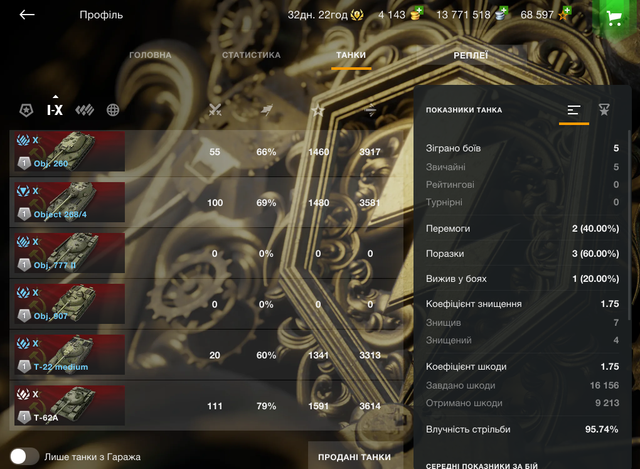The width and height of the screenshot is (640, 469).
Task: Click gold balance 4 143
Action: point(391,15)
